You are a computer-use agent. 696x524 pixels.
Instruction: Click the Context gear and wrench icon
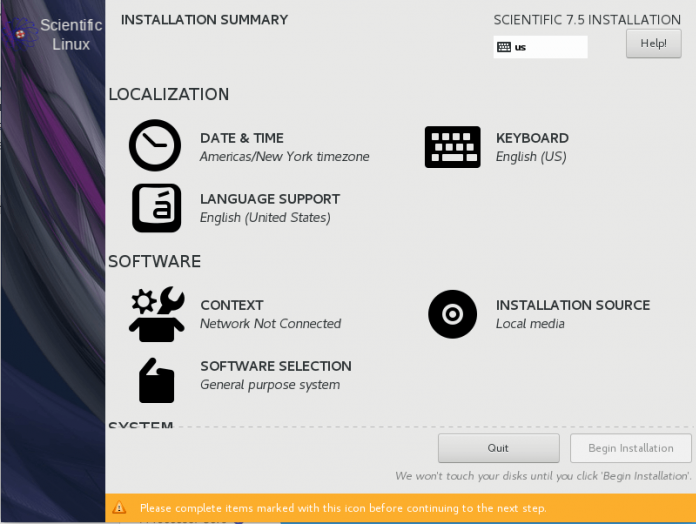click(157, 314)
